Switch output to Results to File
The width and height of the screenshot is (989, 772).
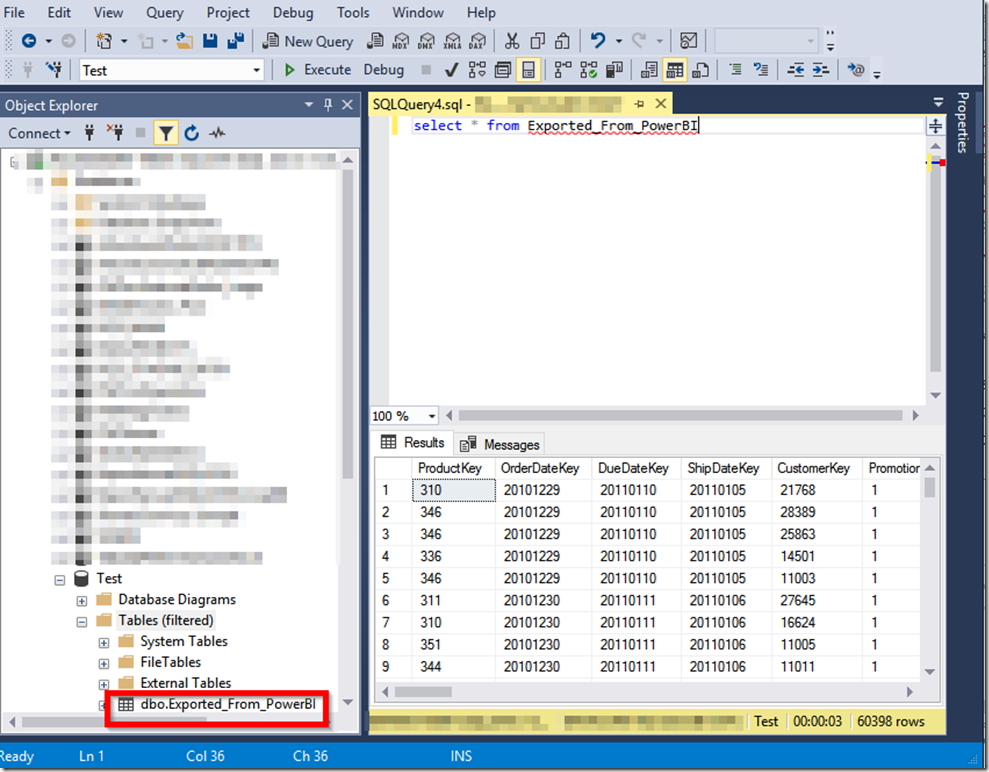(700, 69)
